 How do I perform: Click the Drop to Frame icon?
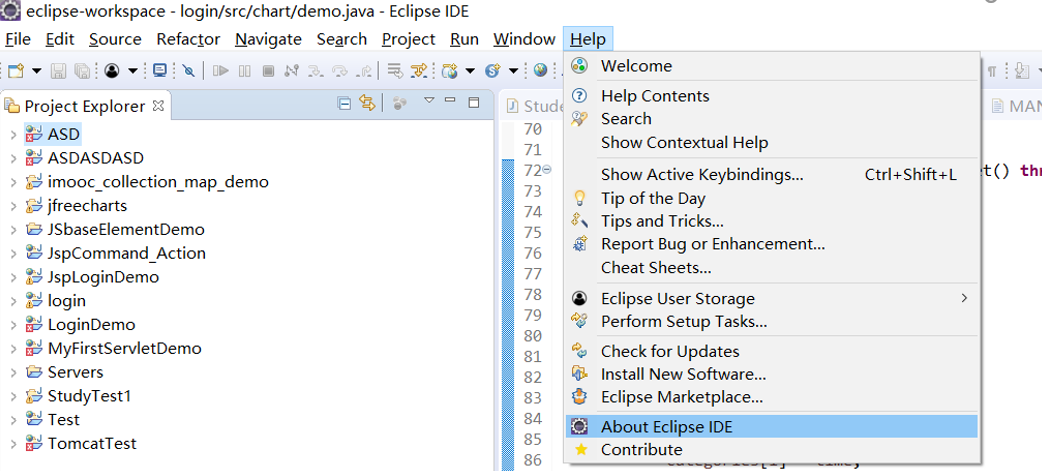395,70
